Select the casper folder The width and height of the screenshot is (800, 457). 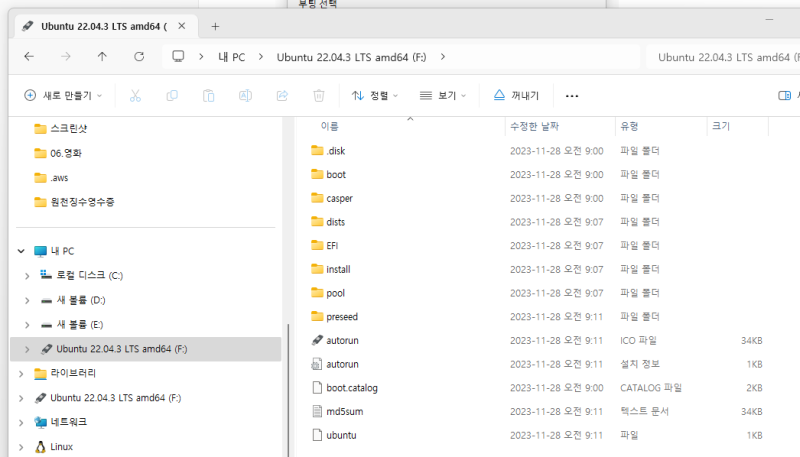click(x=339, y=198)
